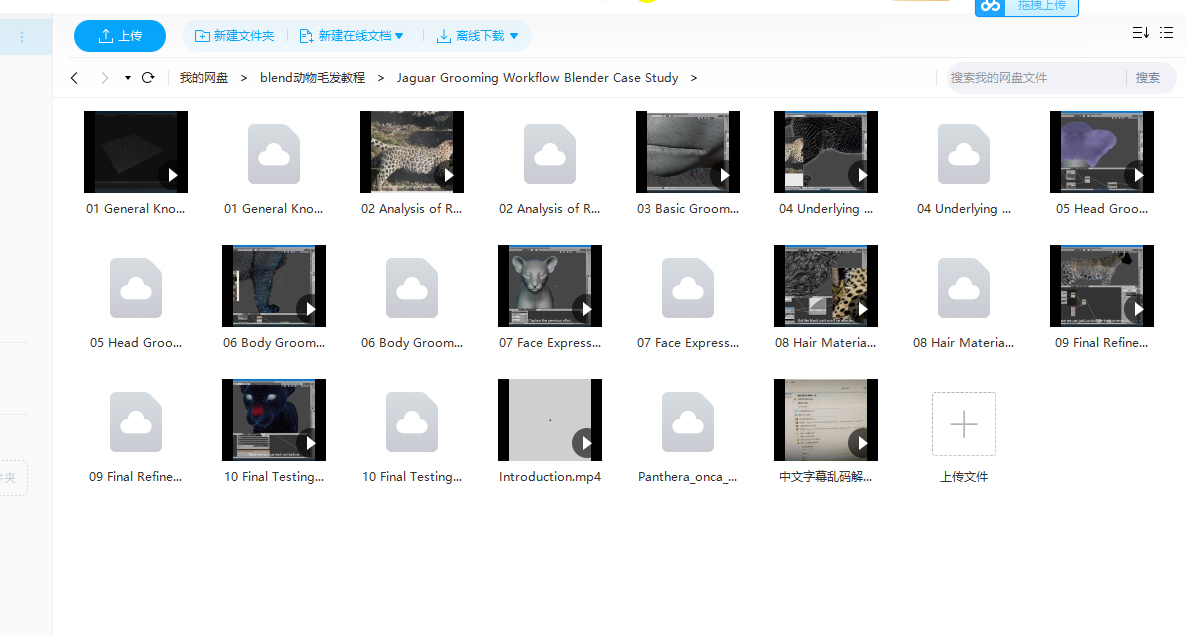Open 05 Head Groo... purple head video thumbnail

[x=1102, y=152]
